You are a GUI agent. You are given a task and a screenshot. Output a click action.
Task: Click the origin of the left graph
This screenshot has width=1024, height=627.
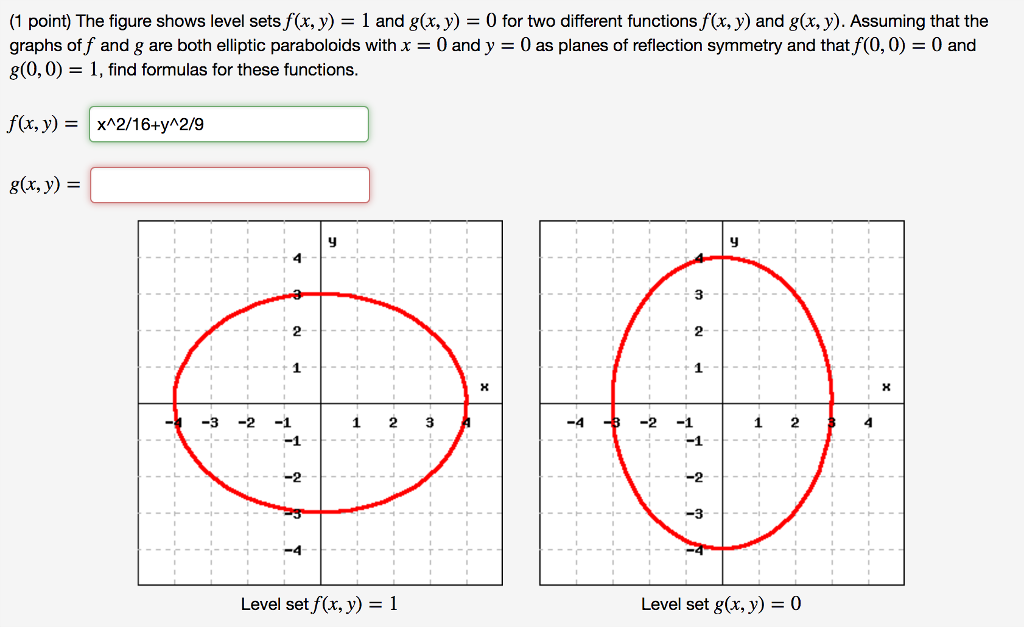[320, 403]
